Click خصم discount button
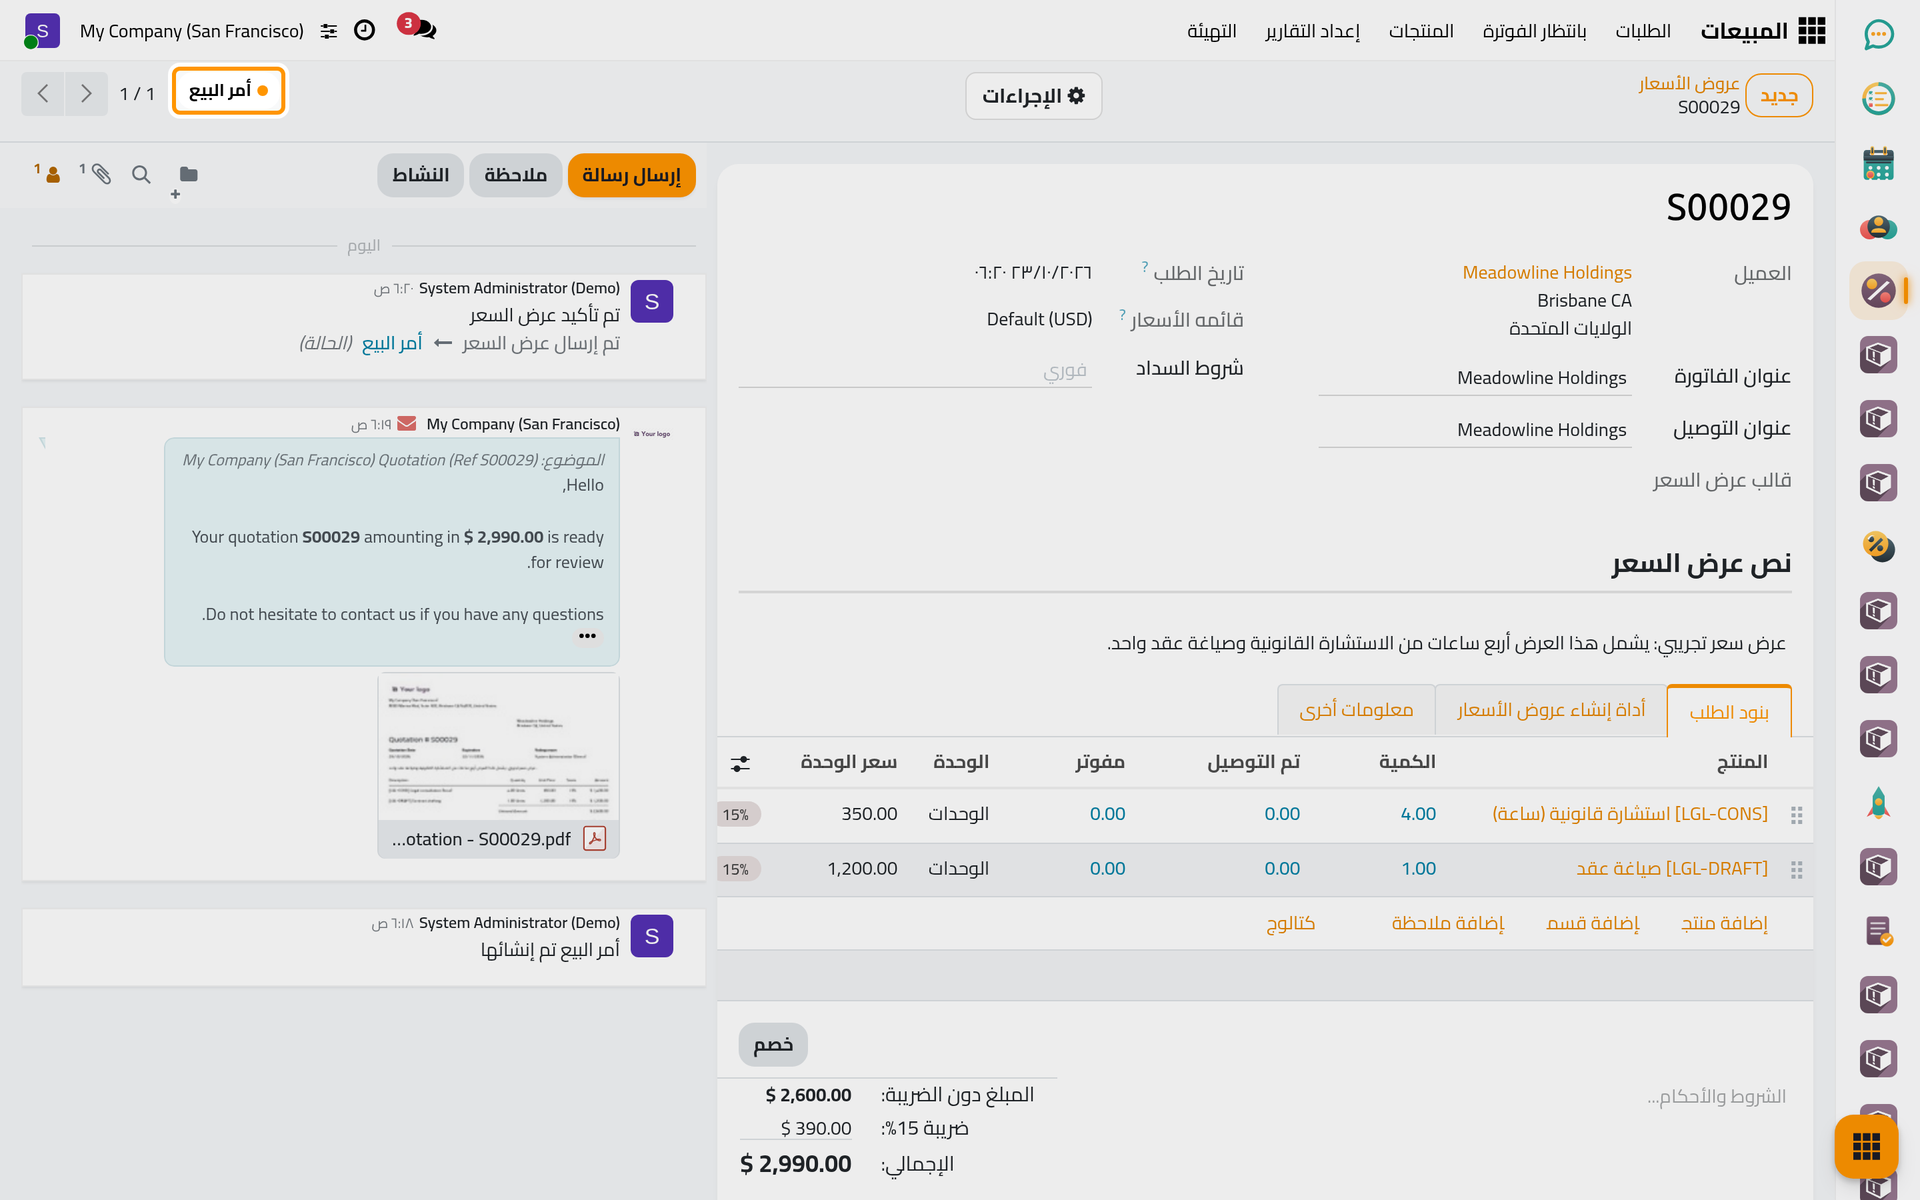The height and width of the screenshot is (1200, 1920). pyautogui.click(x=773, y=1045)
